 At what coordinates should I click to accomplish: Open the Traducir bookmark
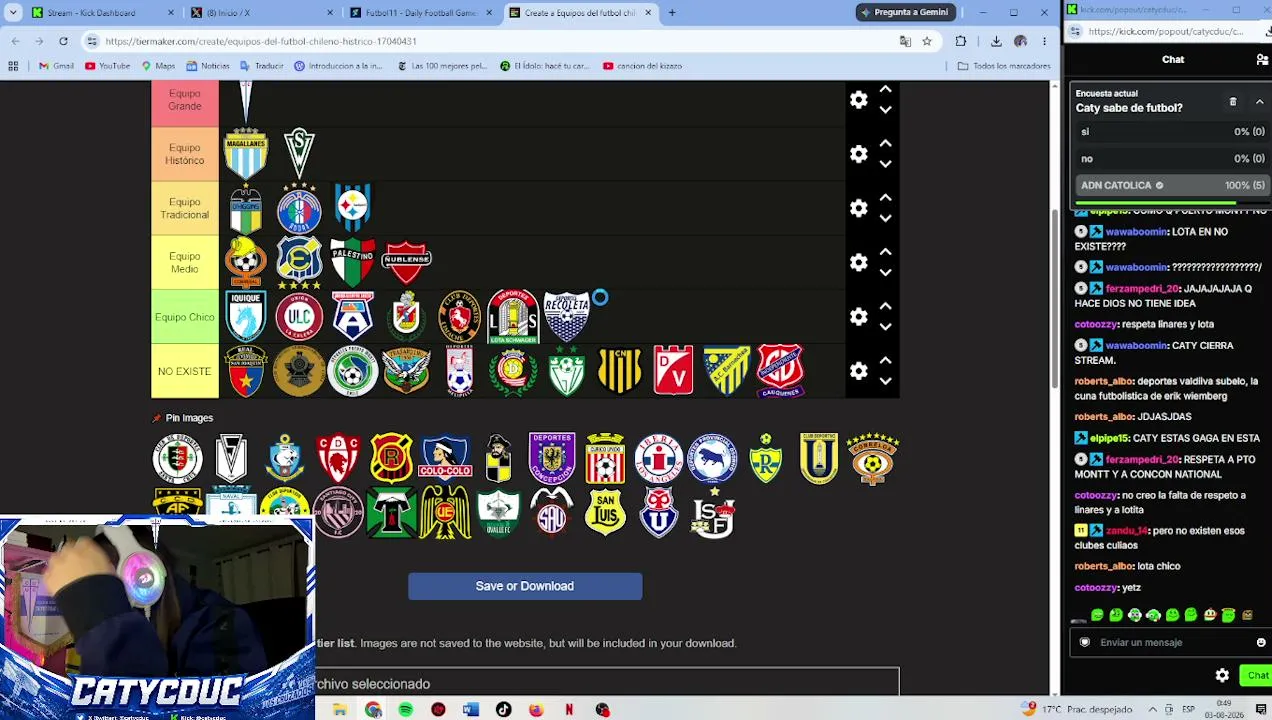coord(262,66)
